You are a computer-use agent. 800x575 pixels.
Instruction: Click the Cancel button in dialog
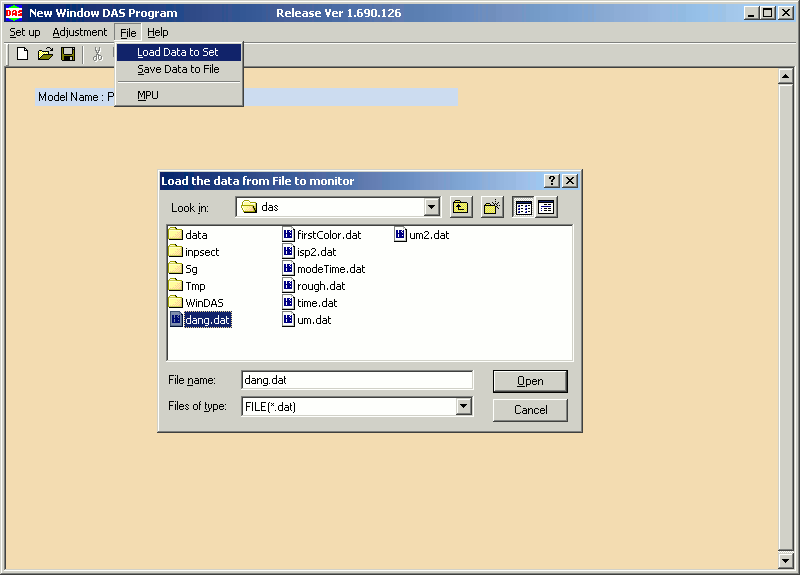[x=530, y=410]
